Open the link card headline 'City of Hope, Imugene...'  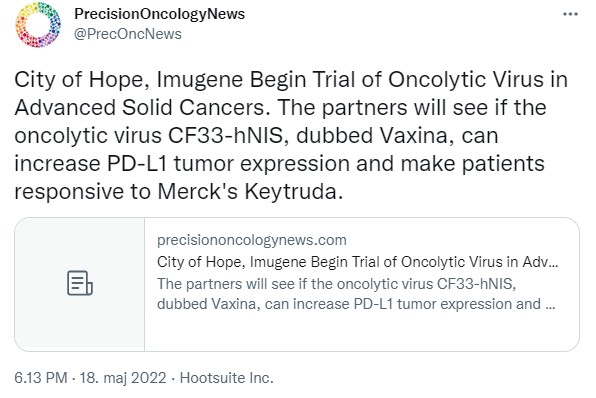[357, 262]
